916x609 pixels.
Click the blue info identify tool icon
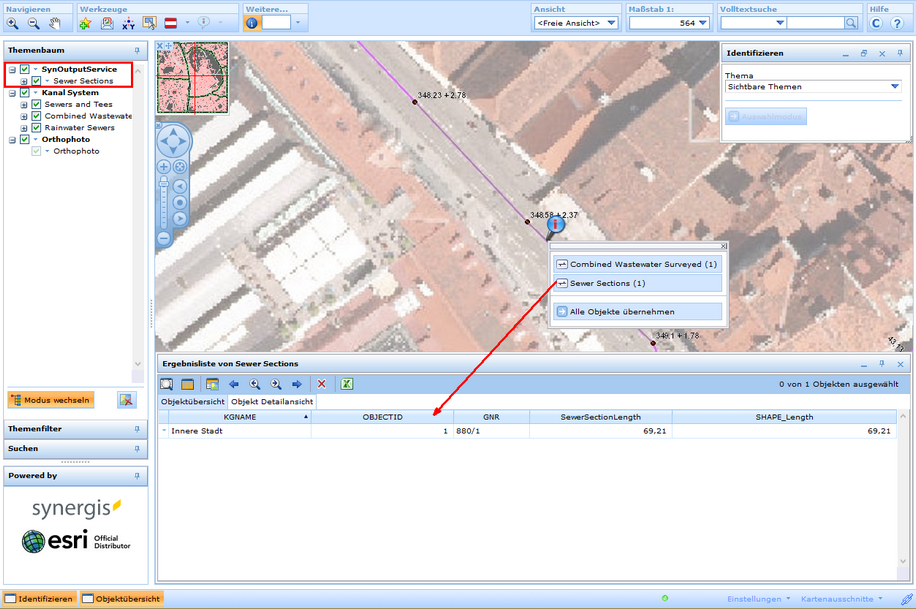click(252, 23)
